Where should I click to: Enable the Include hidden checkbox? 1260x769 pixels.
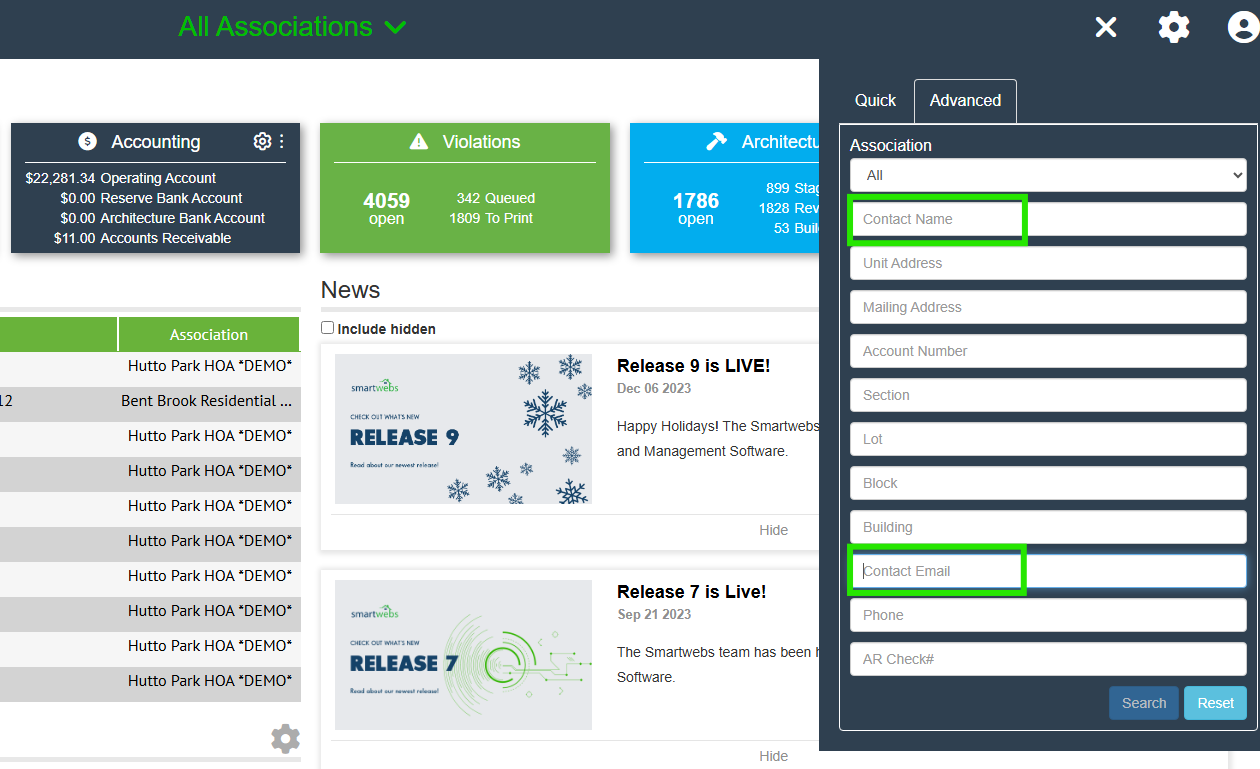tap(327, 328)
